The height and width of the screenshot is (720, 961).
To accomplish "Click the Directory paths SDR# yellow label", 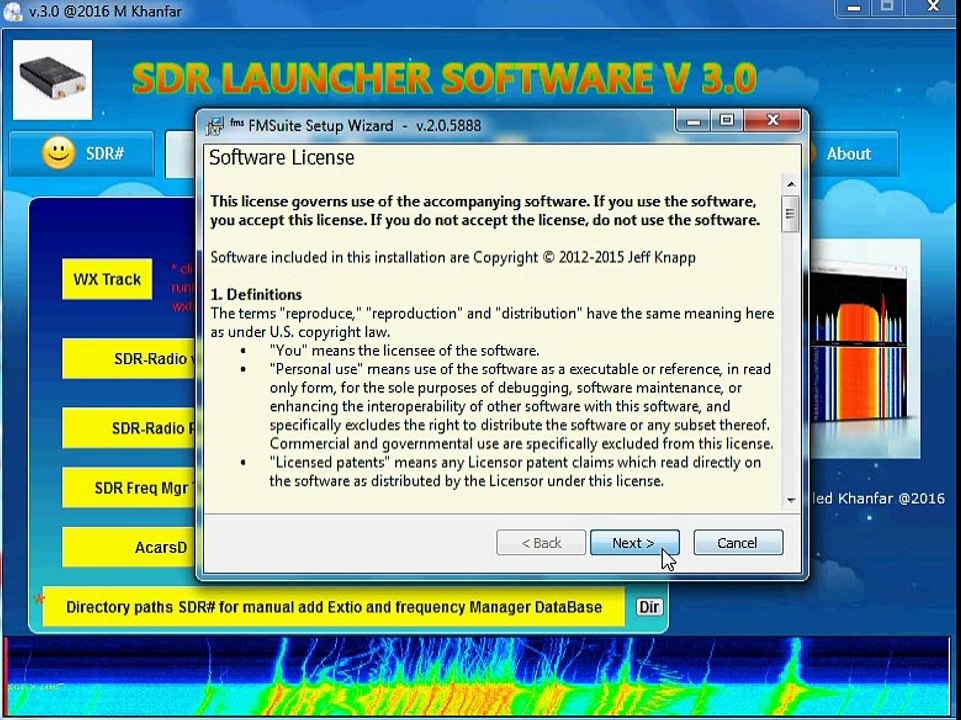I will coord(334,607).
